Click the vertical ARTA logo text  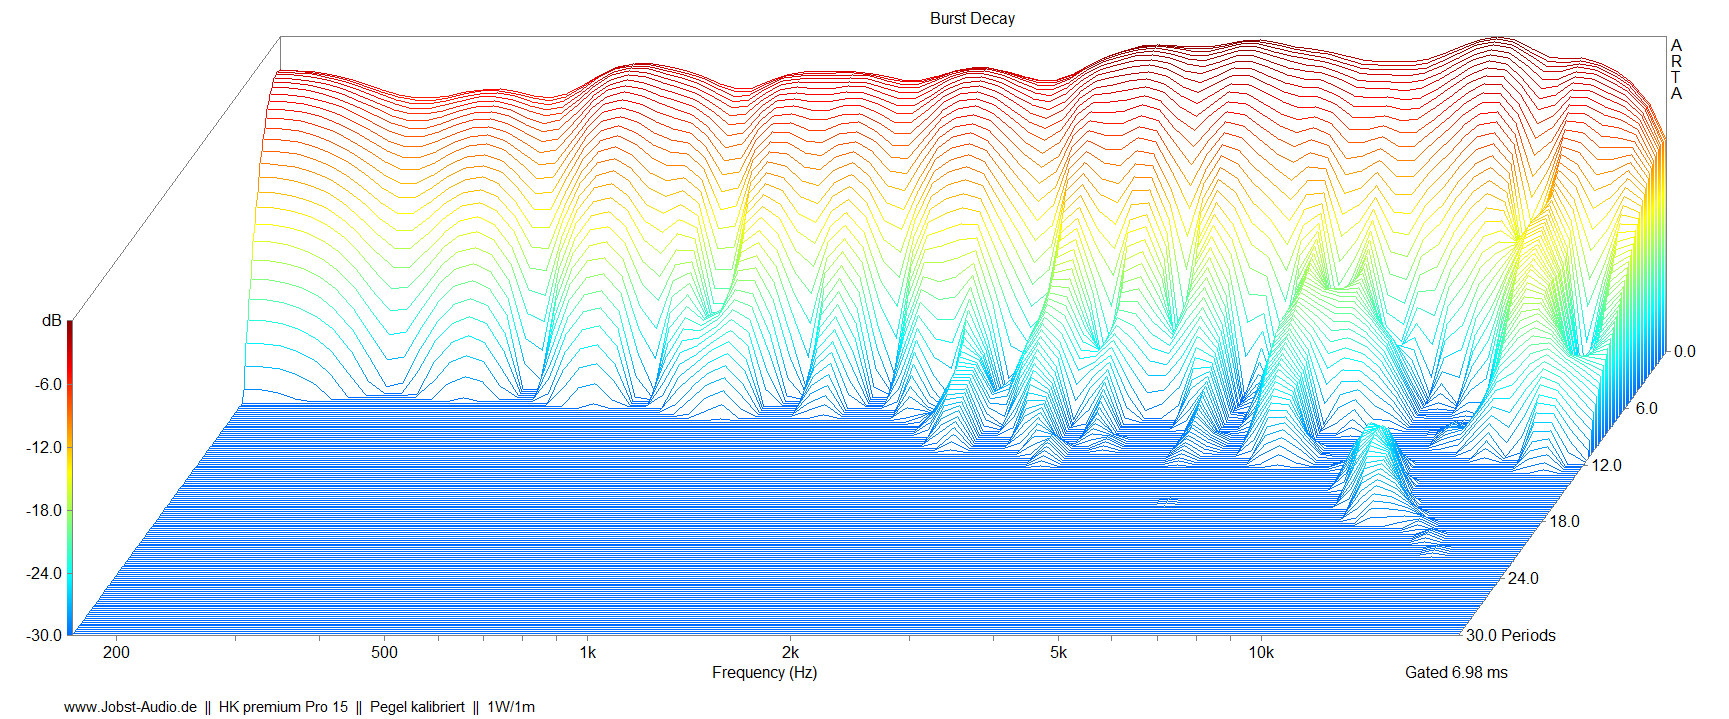point(1676,69)
